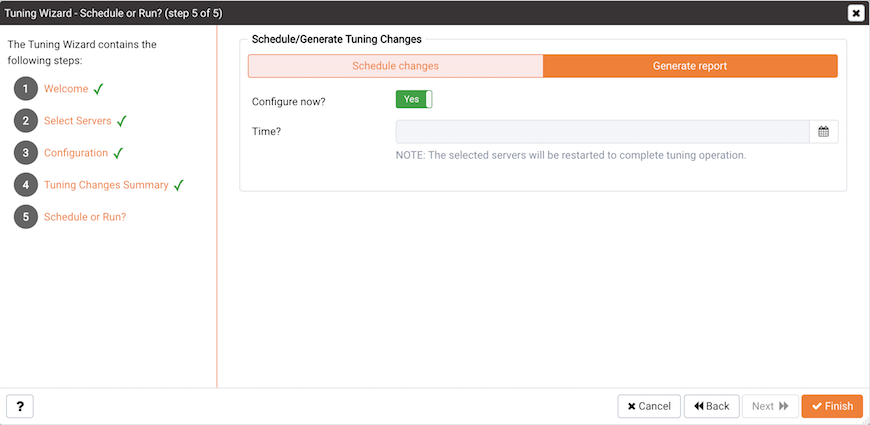
Task: Cancel the tuning wizard
Action: pos(649,406)
